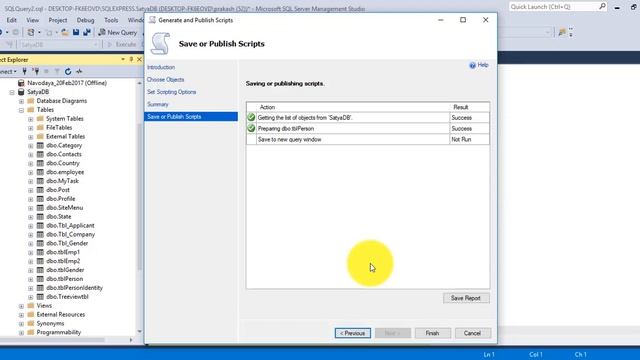The height and width of the screenshot is (360, 640).
Task: Close the Object Explorer panel
Action: [x=139, y=60]
